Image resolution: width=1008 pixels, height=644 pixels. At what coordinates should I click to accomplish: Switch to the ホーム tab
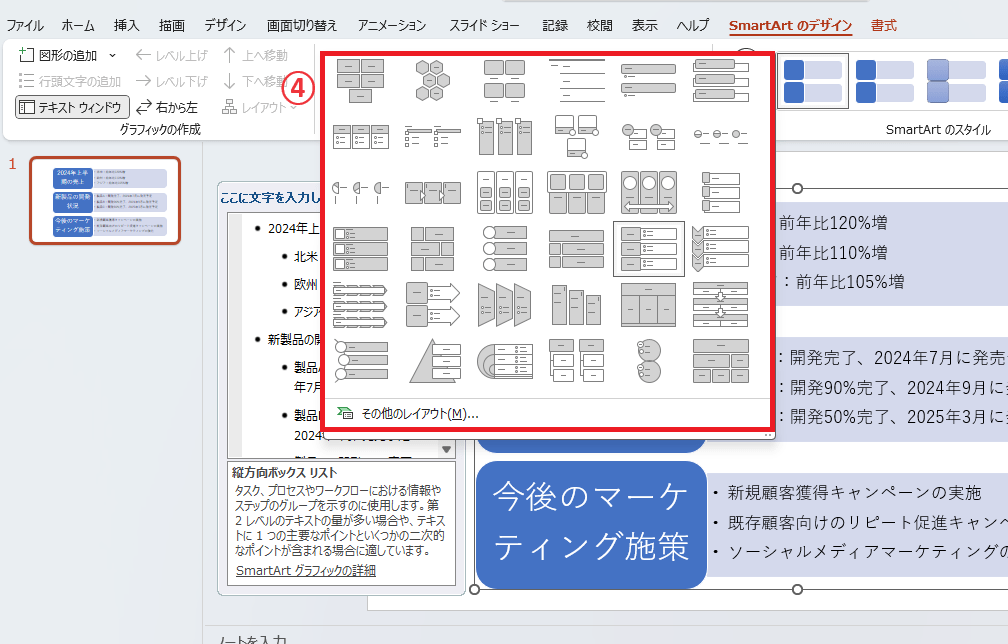tap(78, 26)
